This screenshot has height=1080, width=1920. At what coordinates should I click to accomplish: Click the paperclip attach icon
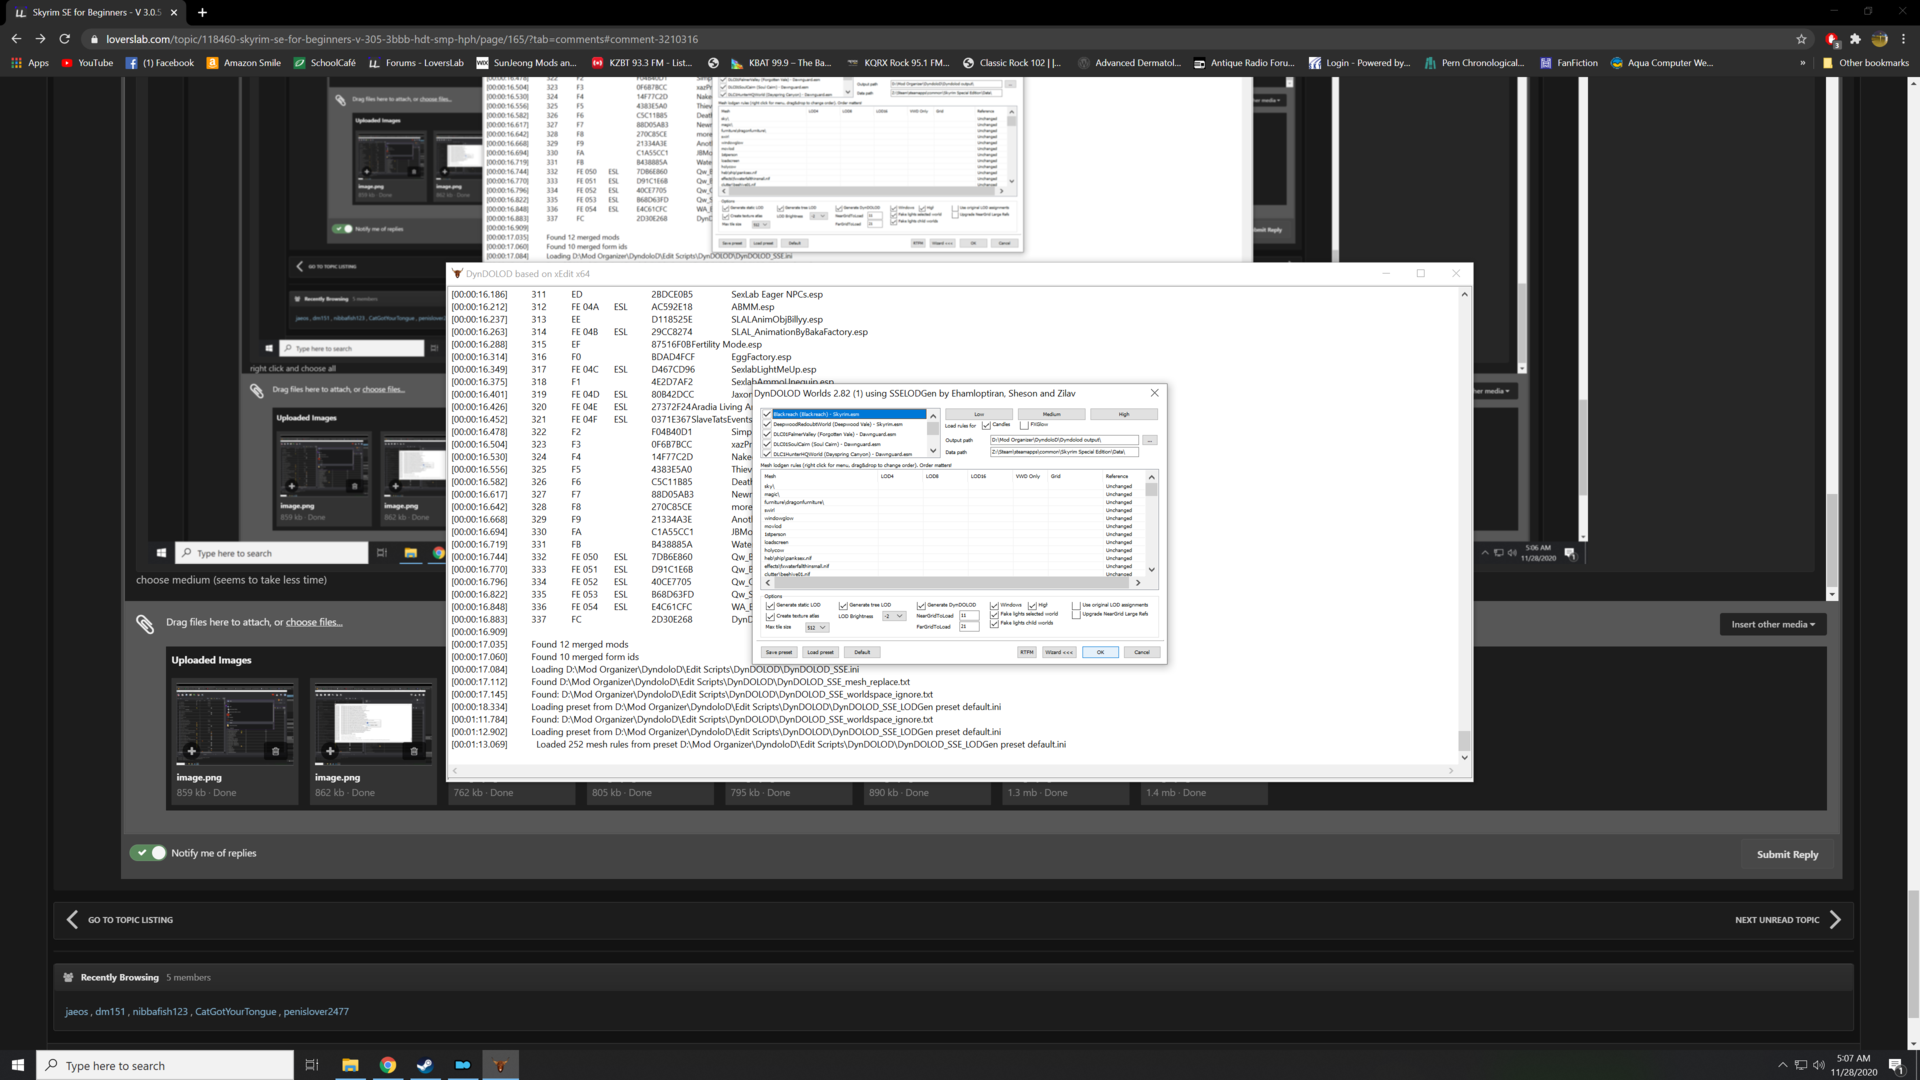(x=145, y=624)
